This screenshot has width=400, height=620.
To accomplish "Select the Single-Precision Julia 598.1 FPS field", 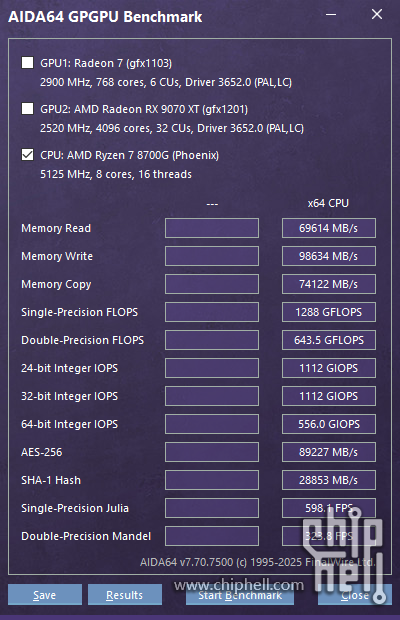I will point(329,508).
